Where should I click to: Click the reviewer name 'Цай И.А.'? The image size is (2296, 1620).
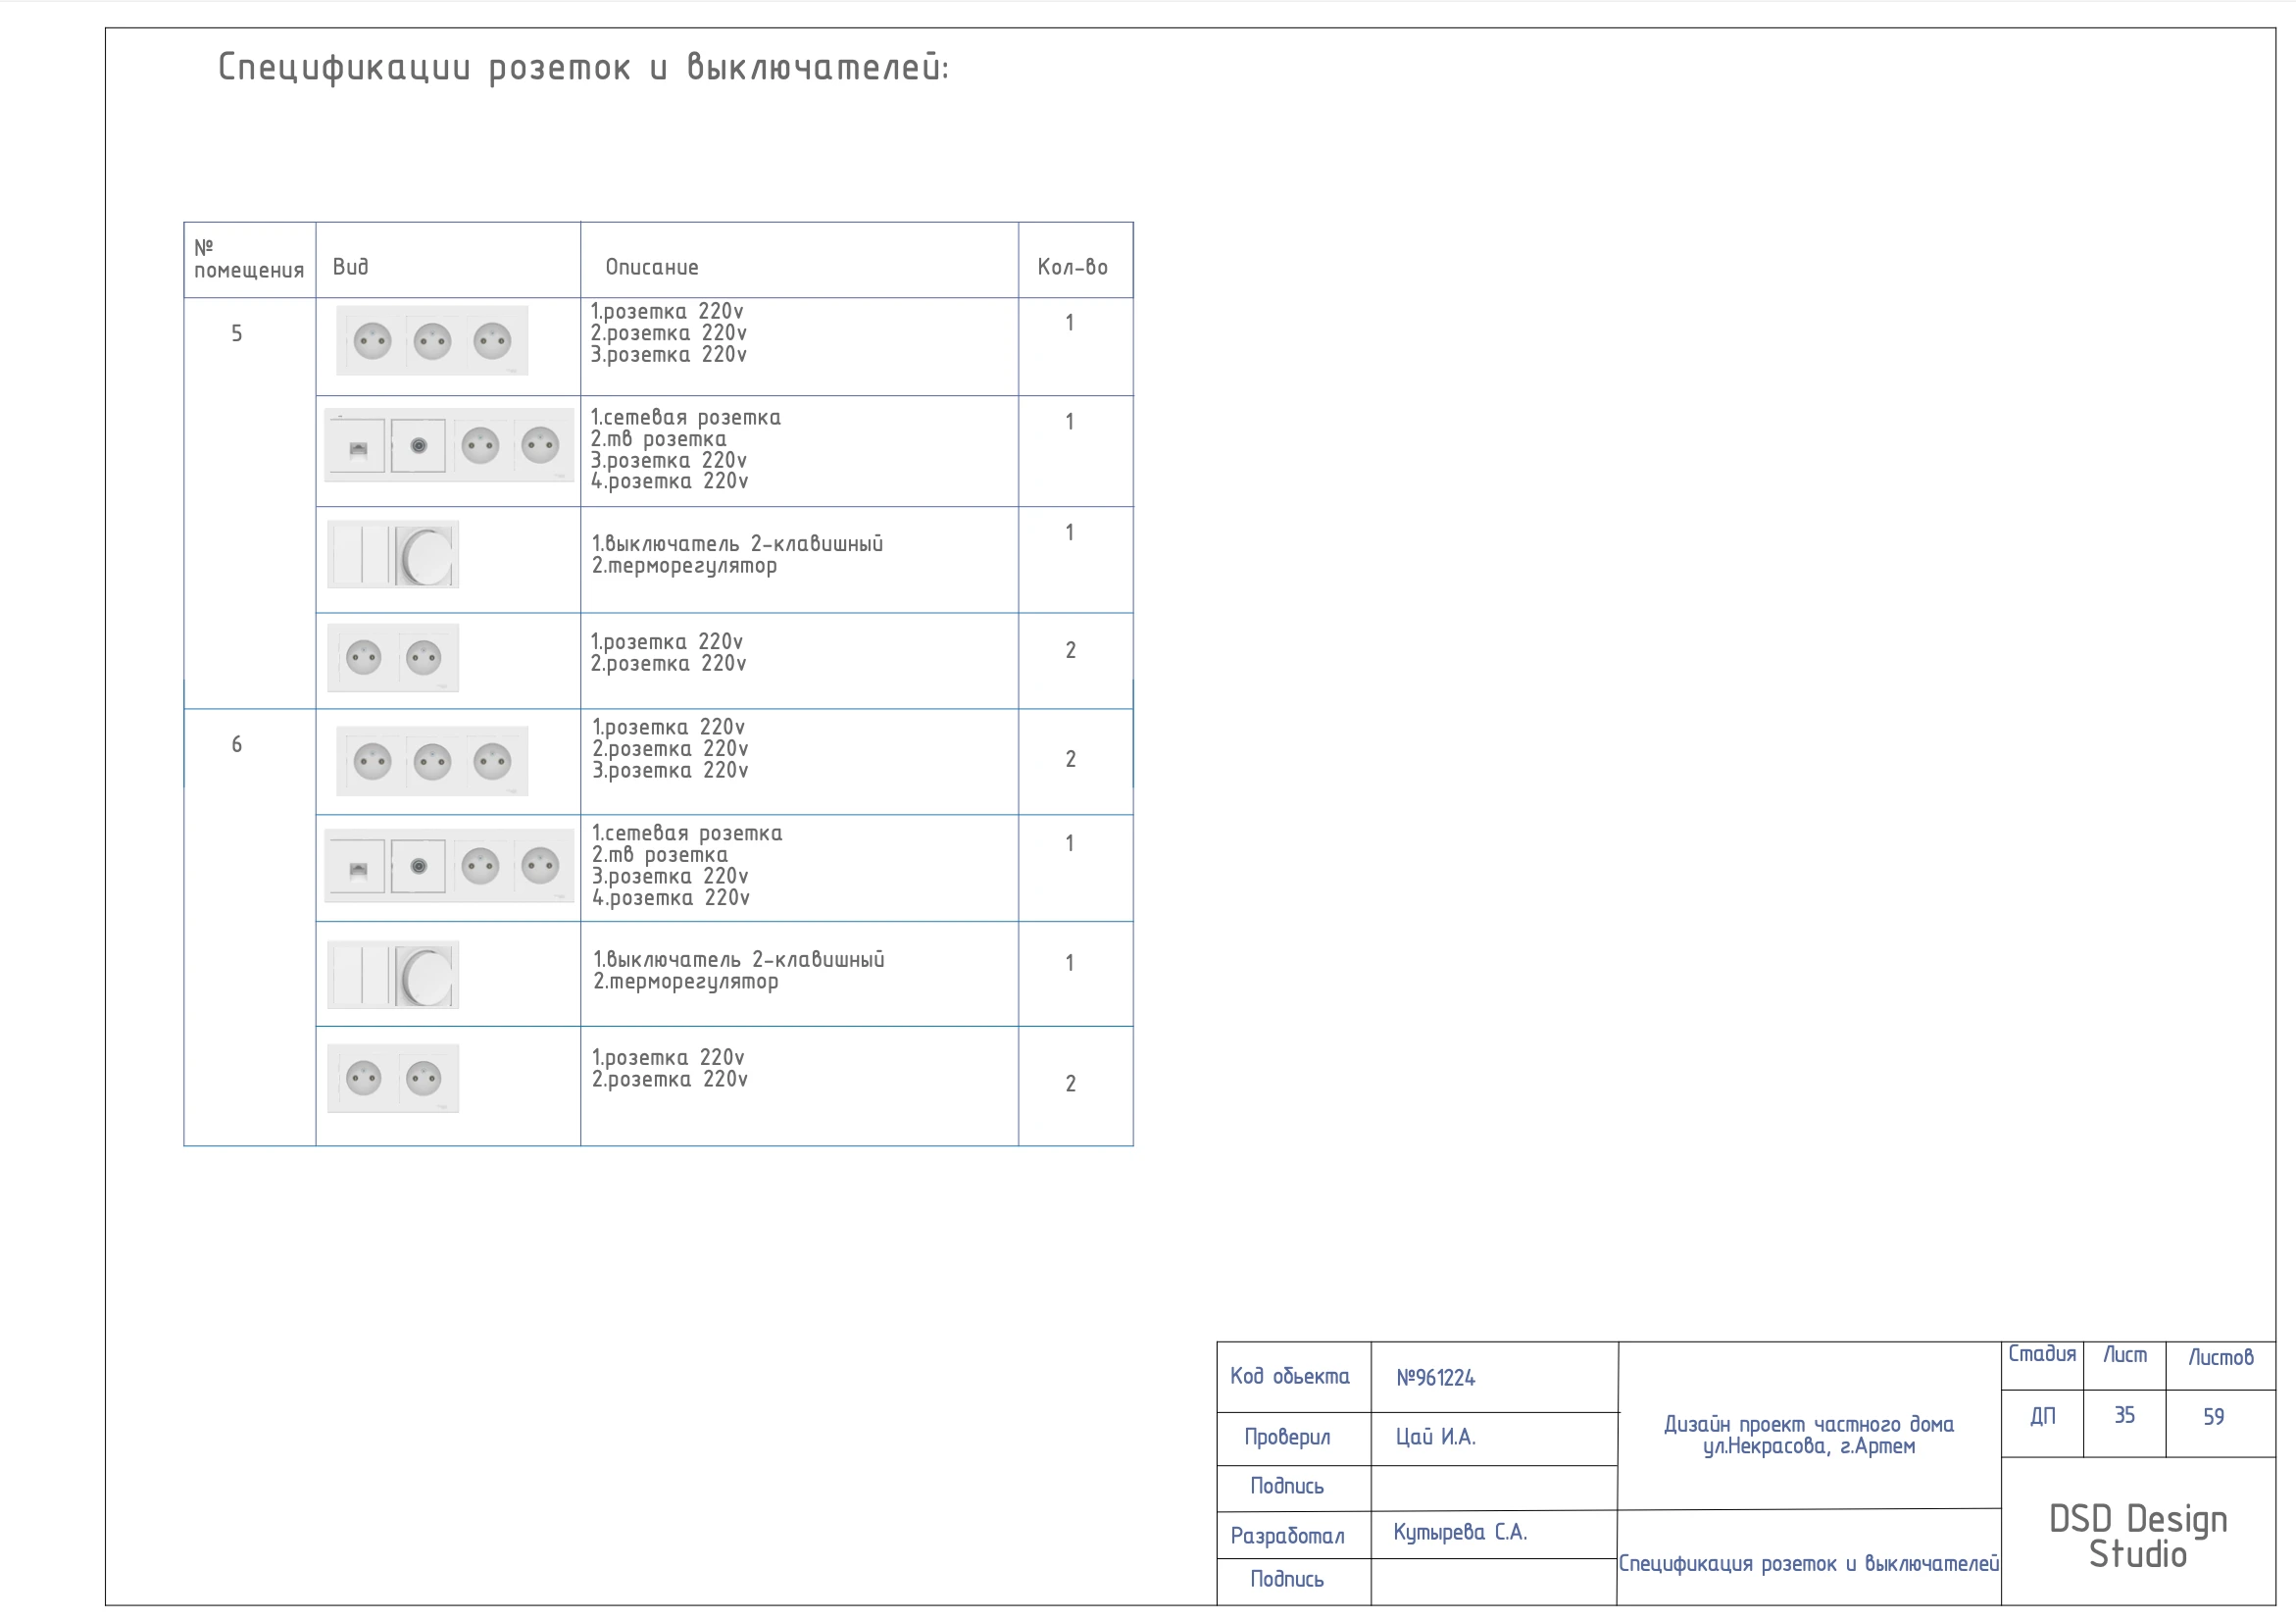point(1435,1437)
